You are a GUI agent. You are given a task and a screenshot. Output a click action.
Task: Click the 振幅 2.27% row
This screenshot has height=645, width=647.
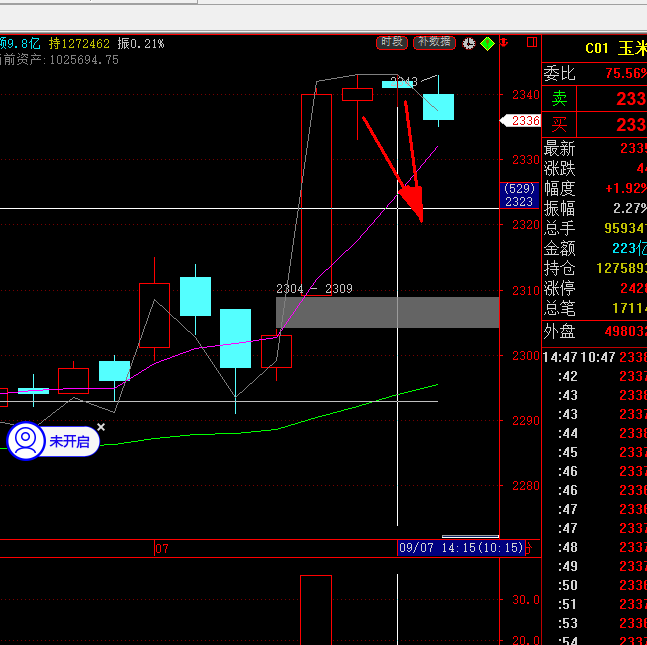[x=595, y=208]
